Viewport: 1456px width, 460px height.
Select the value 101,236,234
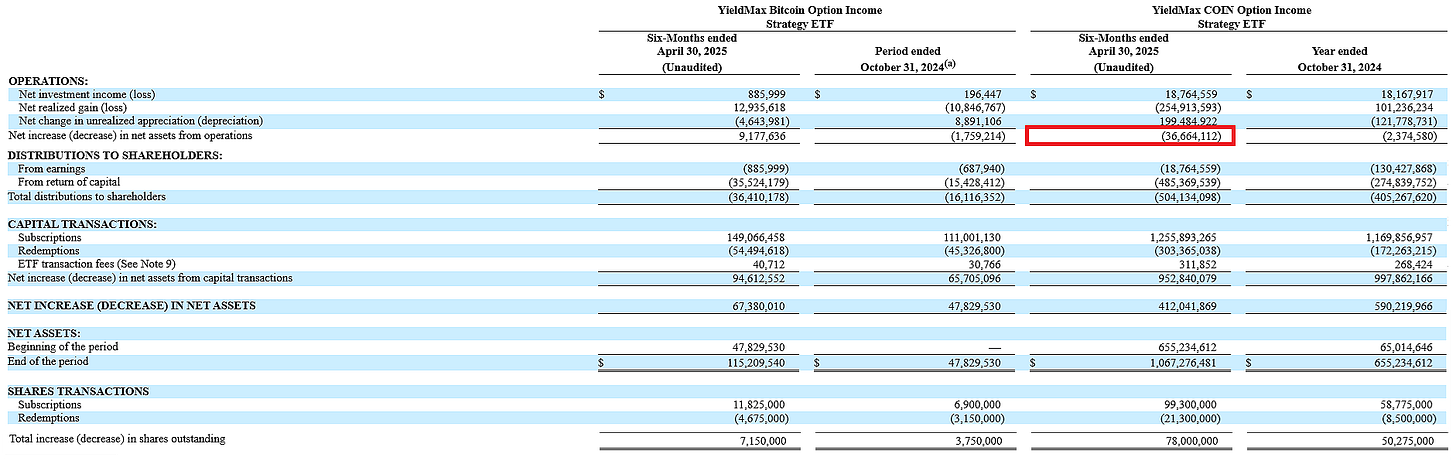click(x=1405, y=107)
